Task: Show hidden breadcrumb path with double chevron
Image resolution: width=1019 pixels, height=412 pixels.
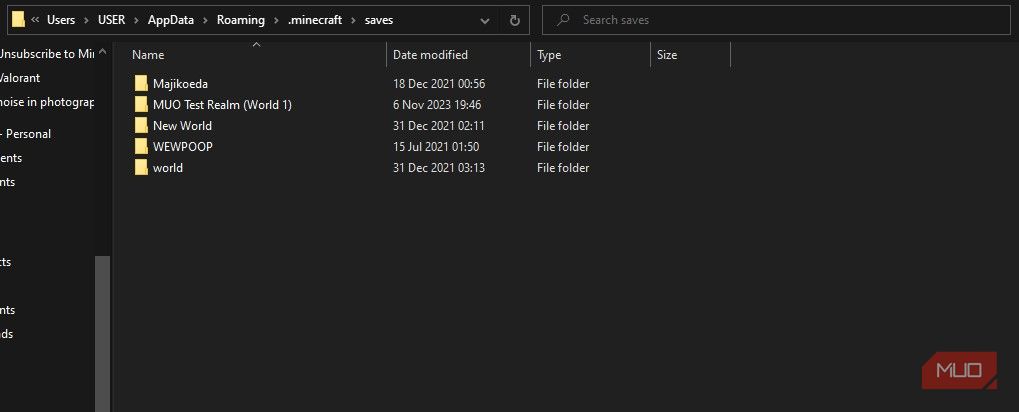Action: 35,20
